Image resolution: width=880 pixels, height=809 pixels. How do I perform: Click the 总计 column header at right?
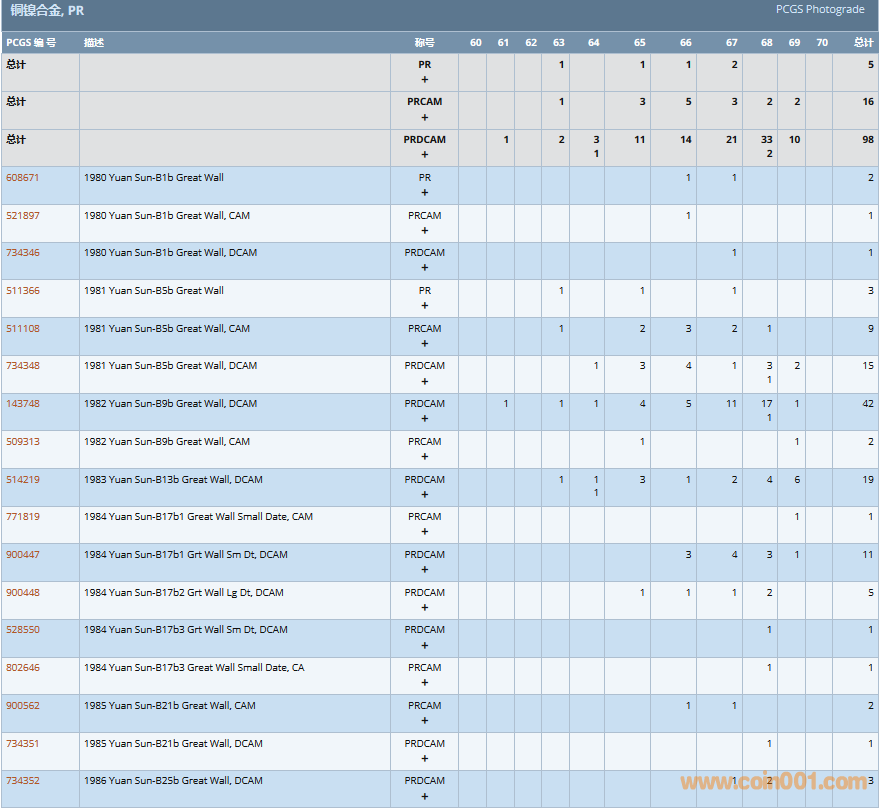click(x=863, y=43)
